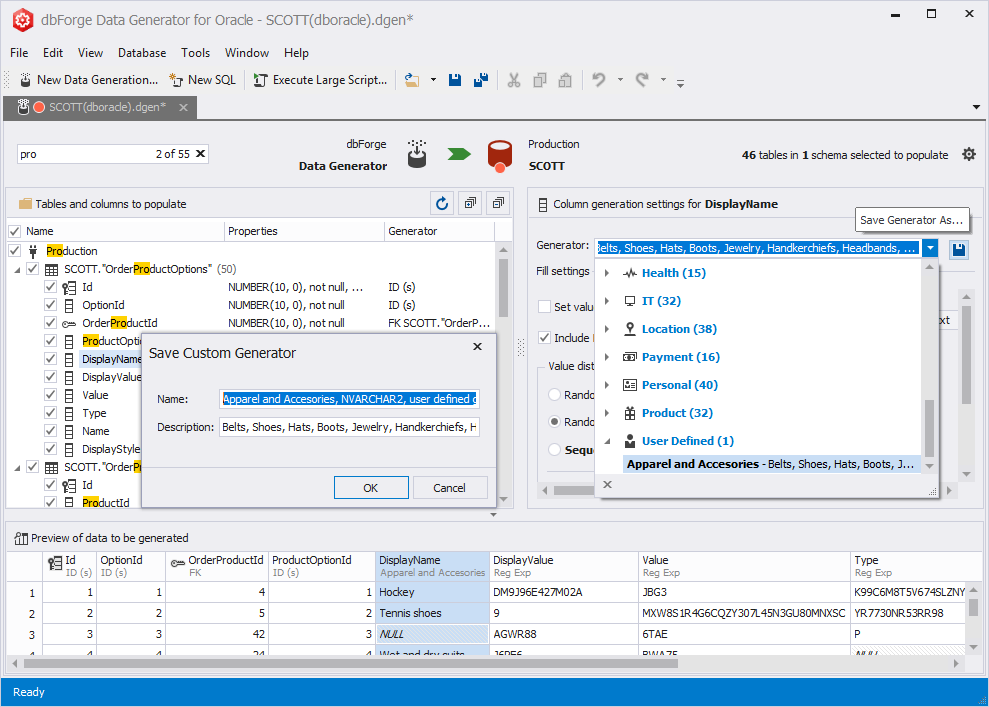Image resolution: width=989 pixels, height=707 pixels.
Task: Uncheck the Production schema checkbox
Action: pos(15,250)
